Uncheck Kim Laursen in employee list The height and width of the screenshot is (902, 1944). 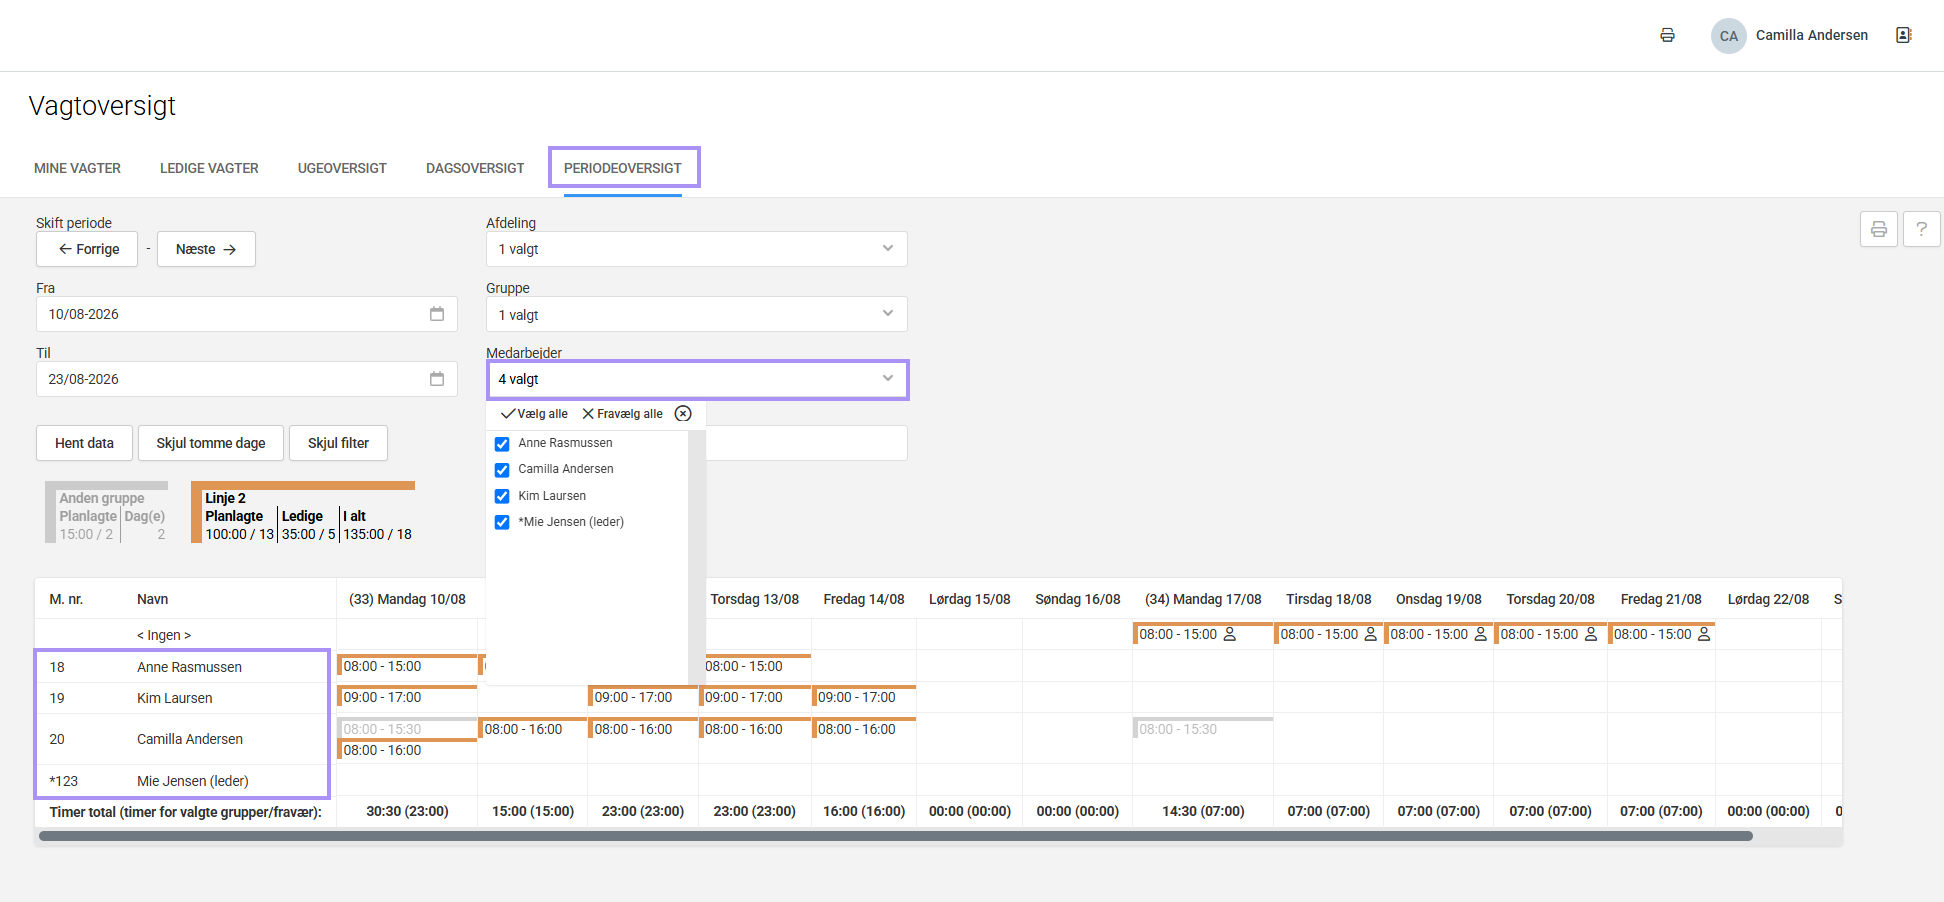tap(502, 496)
